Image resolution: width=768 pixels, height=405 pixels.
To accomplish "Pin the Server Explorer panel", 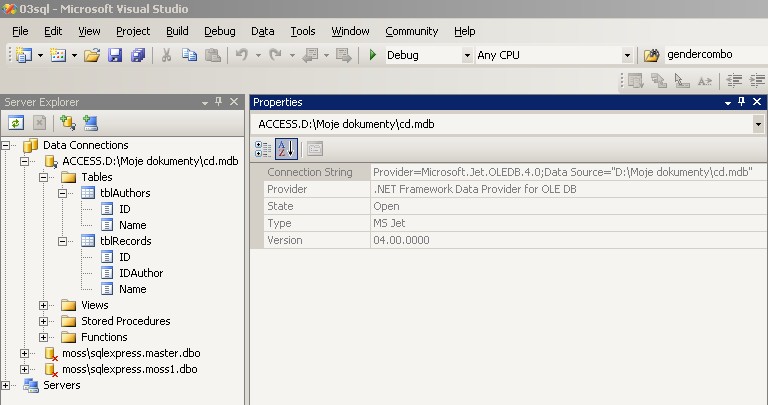I will click(218, 101).
